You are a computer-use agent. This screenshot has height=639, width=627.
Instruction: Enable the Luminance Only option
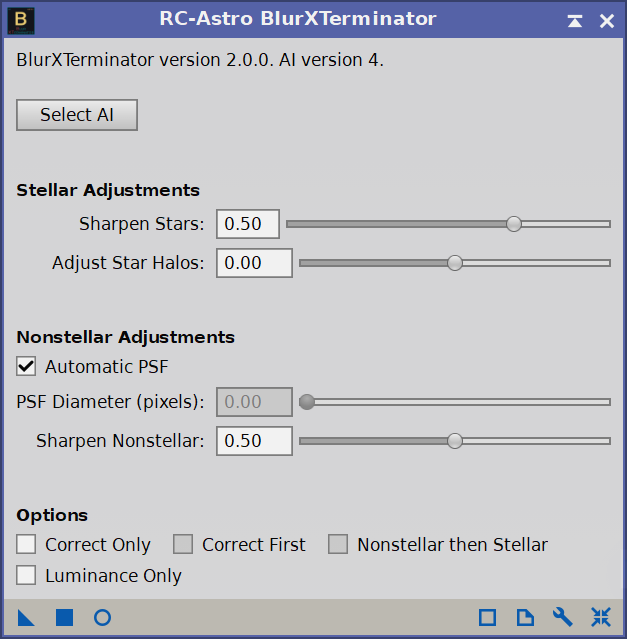point(26,575)
